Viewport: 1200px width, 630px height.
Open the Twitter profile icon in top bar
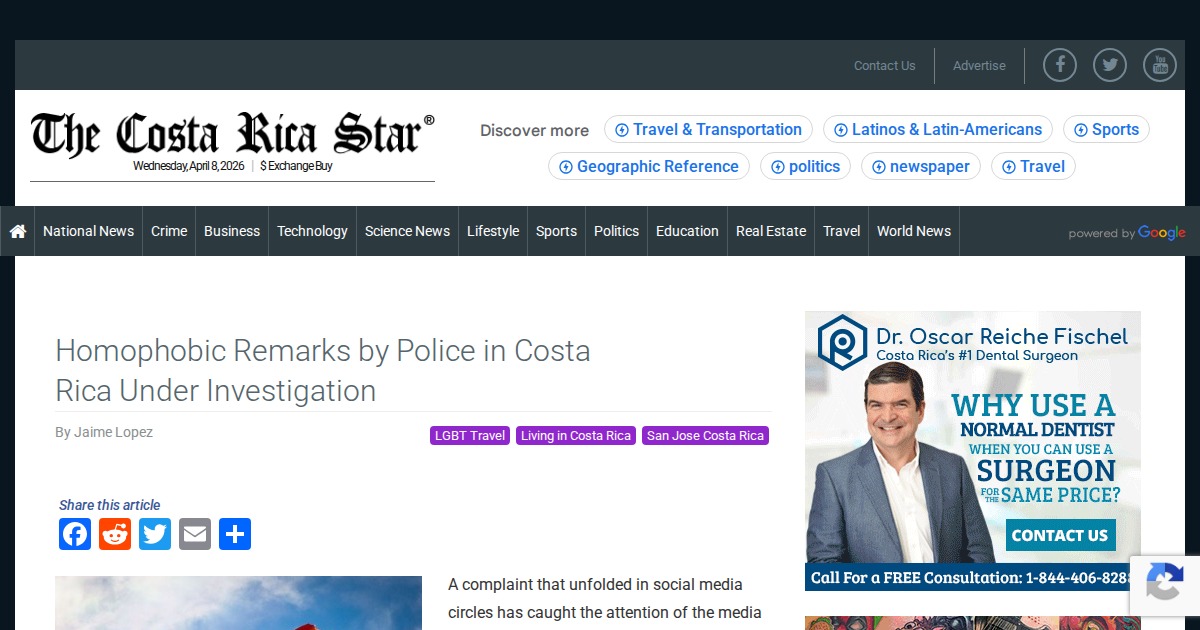coord(1110,65)
